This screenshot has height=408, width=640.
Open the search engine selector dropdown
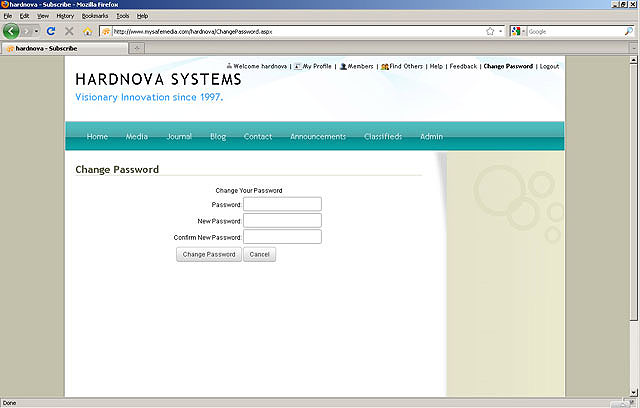coord(518,31)
